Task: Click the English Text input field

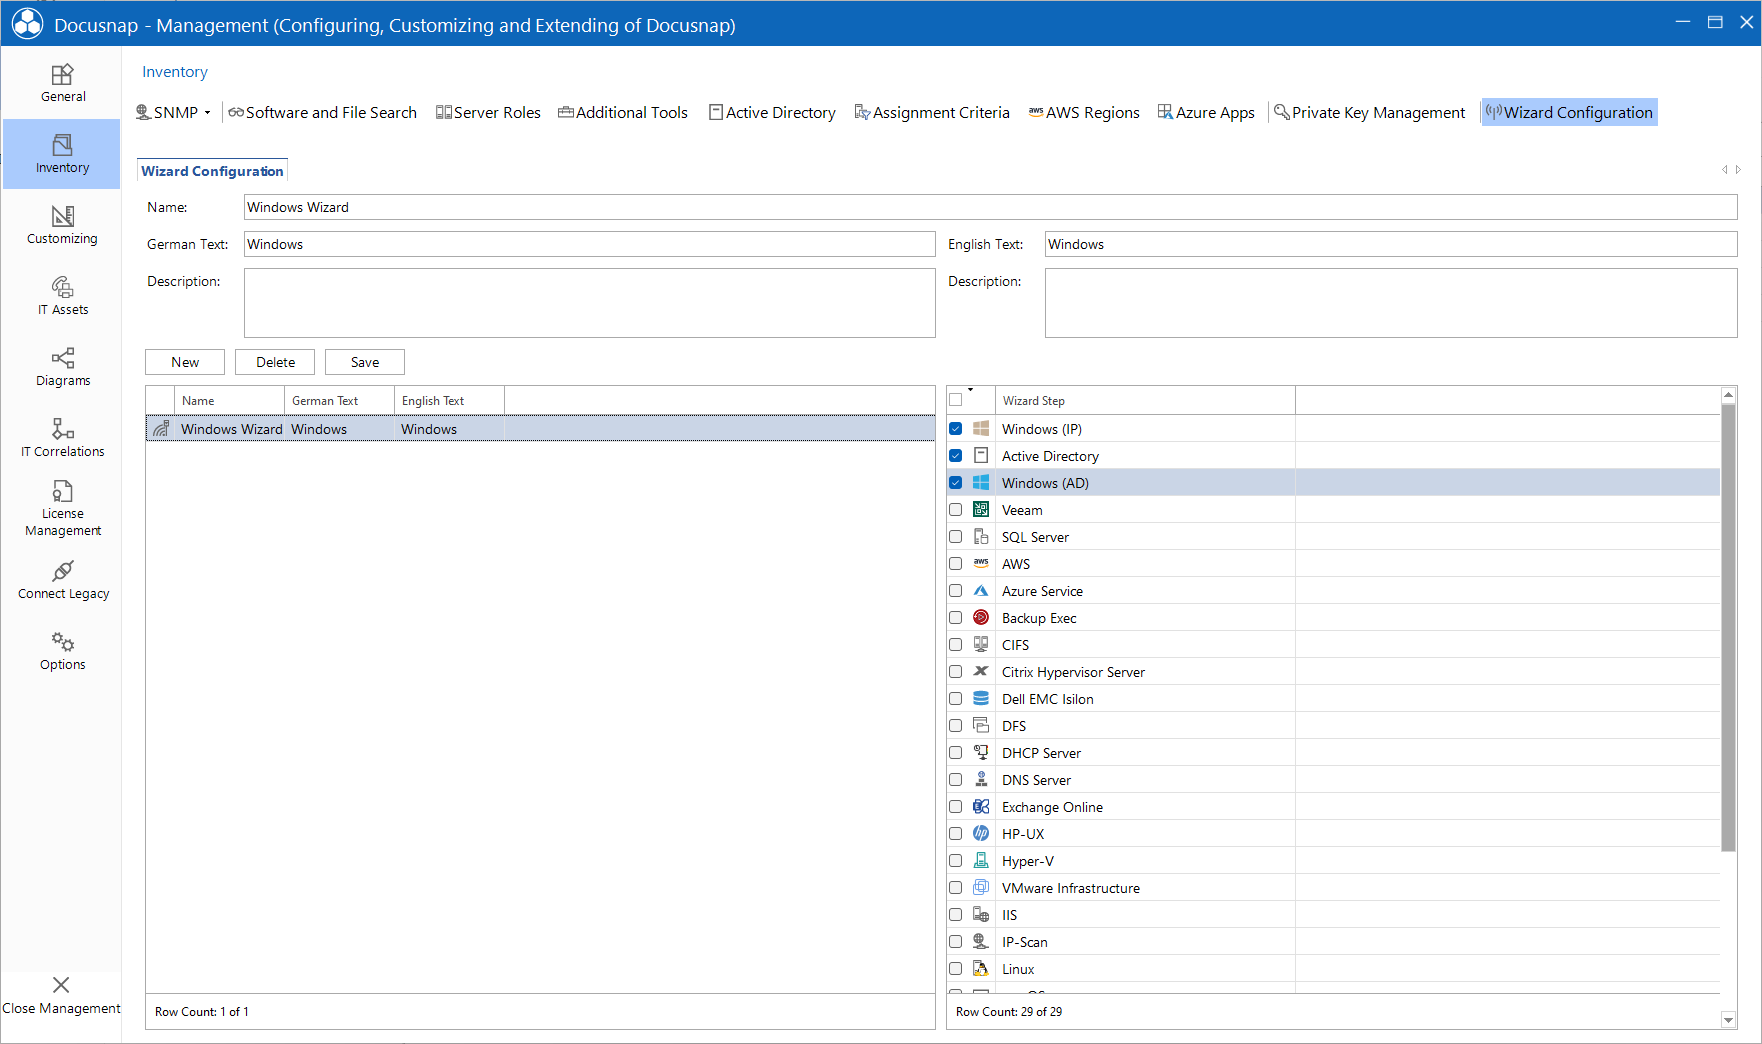Action: pyautogui.click(x=1391, y=244)
